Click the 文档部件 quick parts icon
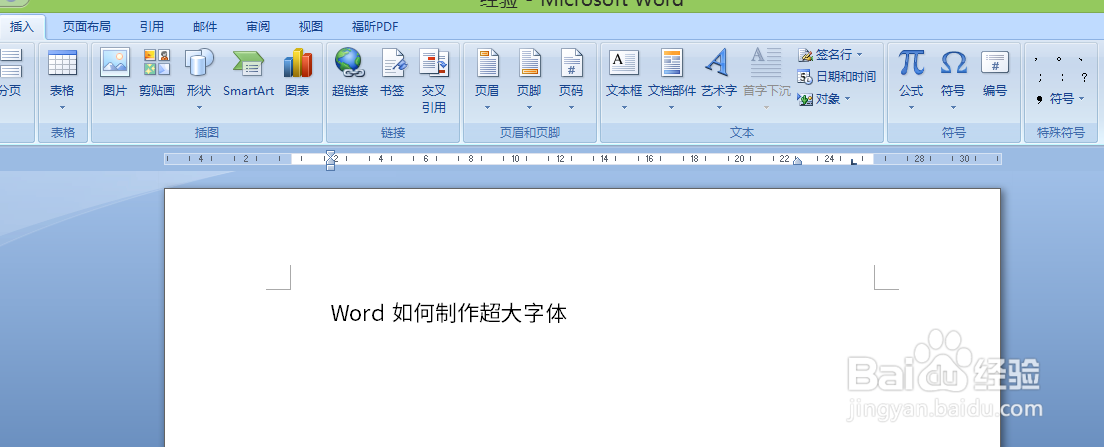 (672, 63)
